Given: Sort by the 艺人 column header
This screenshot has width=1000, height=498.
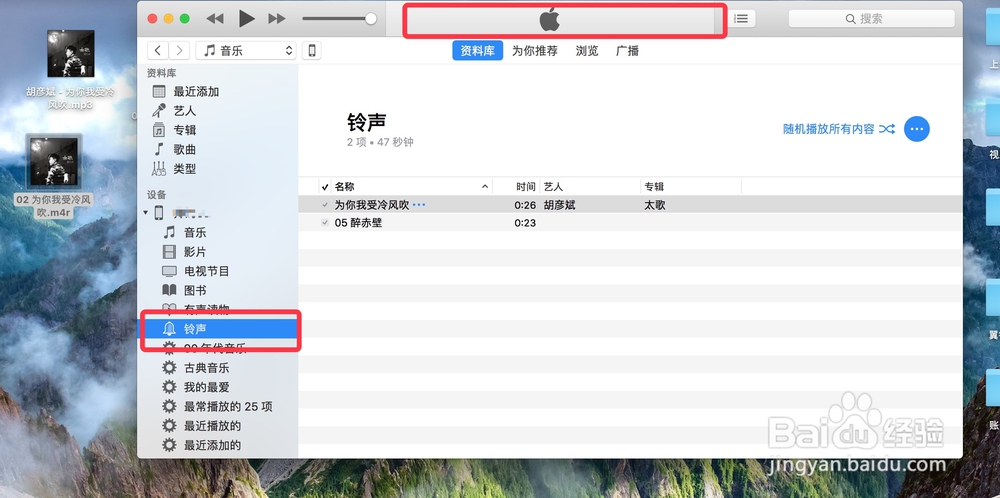Looking at the screenshot, I should [x=554, y=187].
